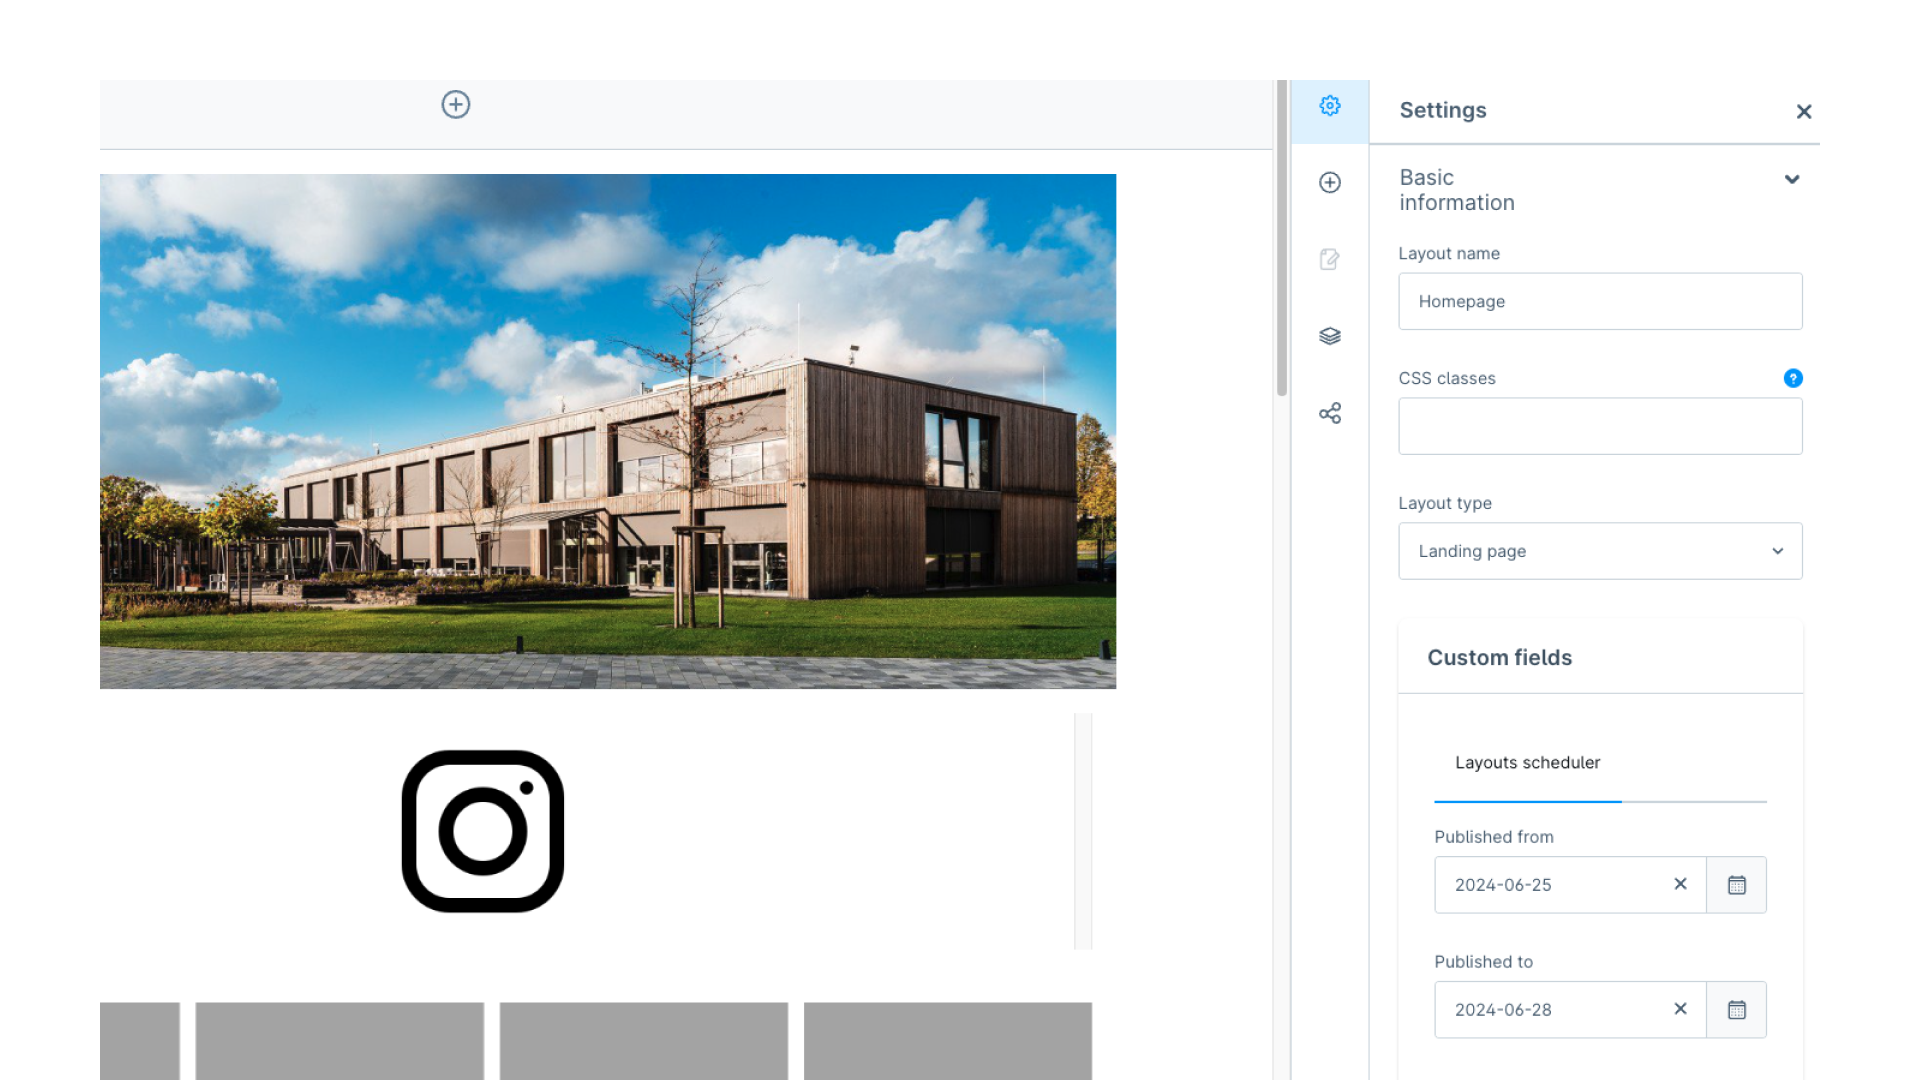Viewport: 1920px width, 1080px height.
Task: Open the CSS classes help icon
Action: point(1792,378)
